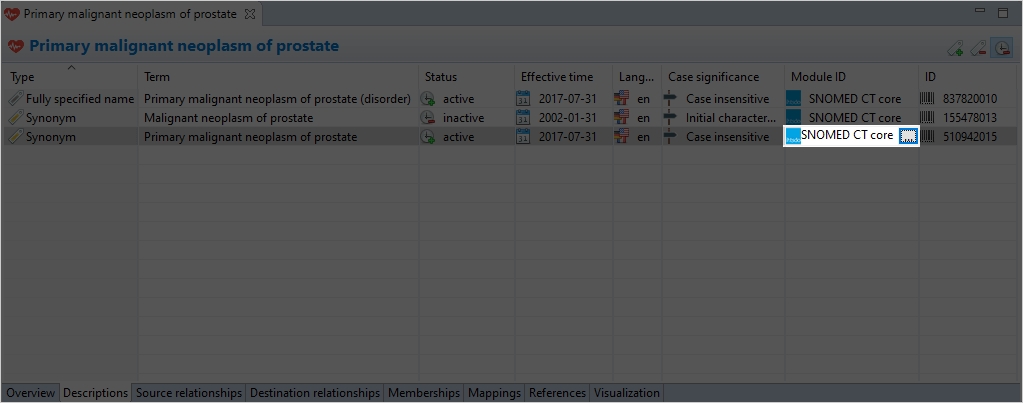
Task: Open the Visualization tab
Action: (x=627, y=393)
